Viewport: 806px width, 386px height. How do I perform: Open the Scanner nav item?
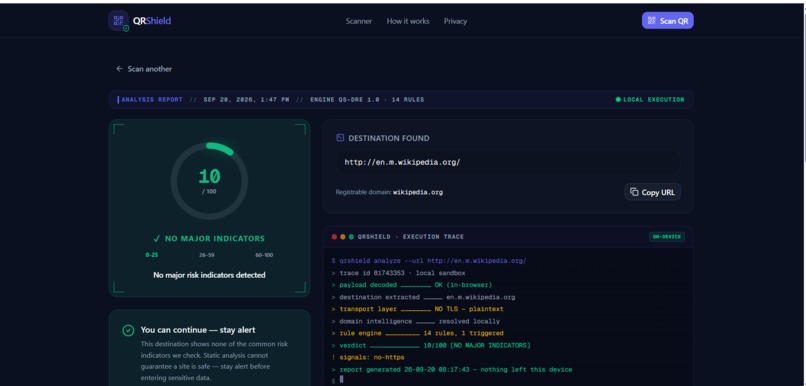click(x=359, y=21)
